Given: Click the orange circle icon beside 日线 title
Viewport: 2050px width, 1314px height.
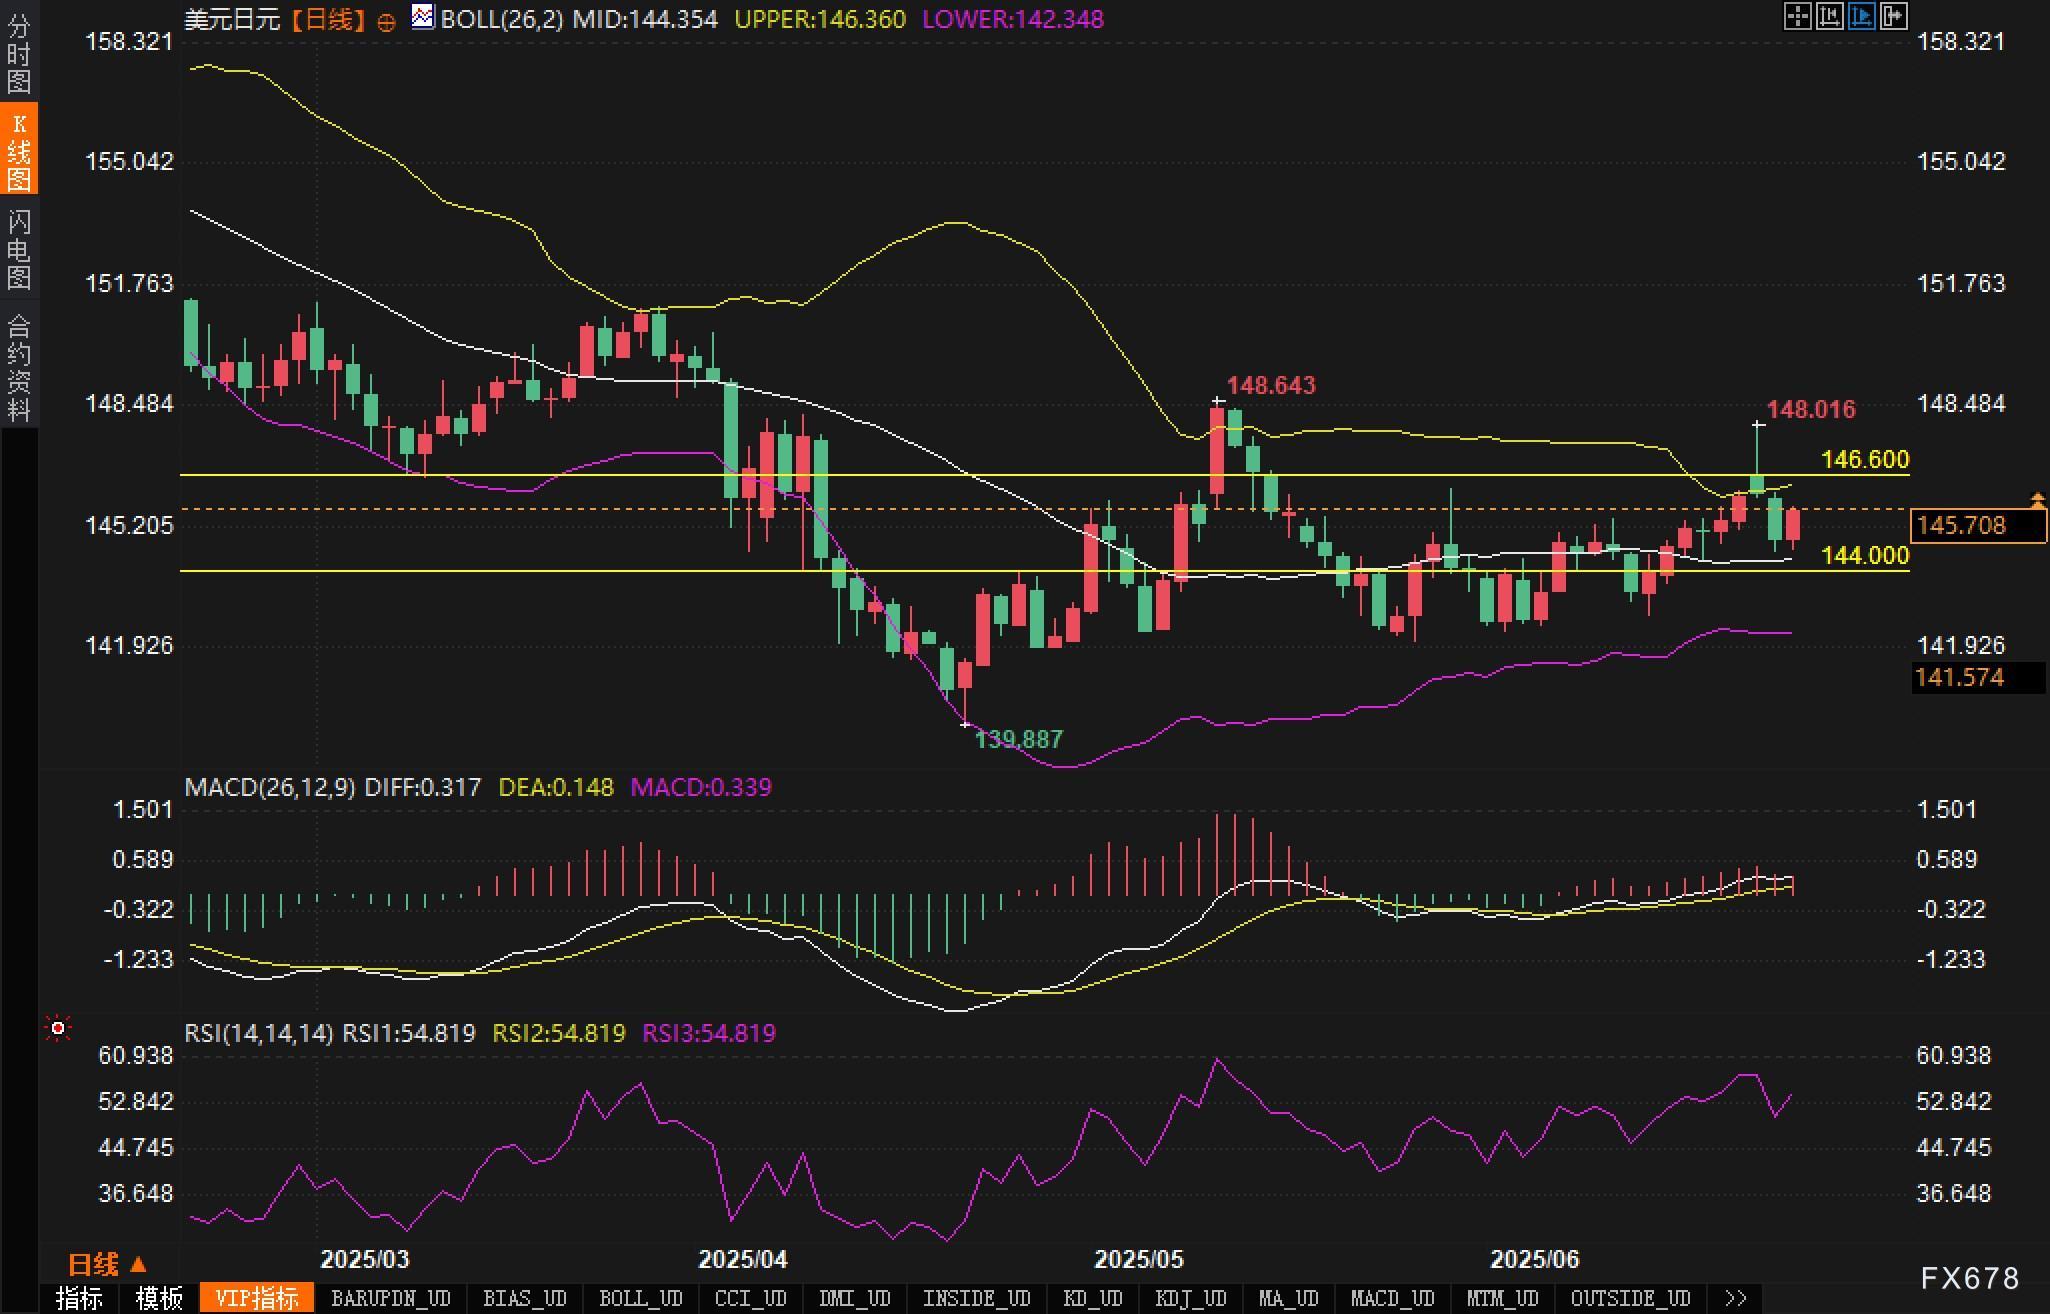Looking at the screenshot, I should (x=386, y=22).
